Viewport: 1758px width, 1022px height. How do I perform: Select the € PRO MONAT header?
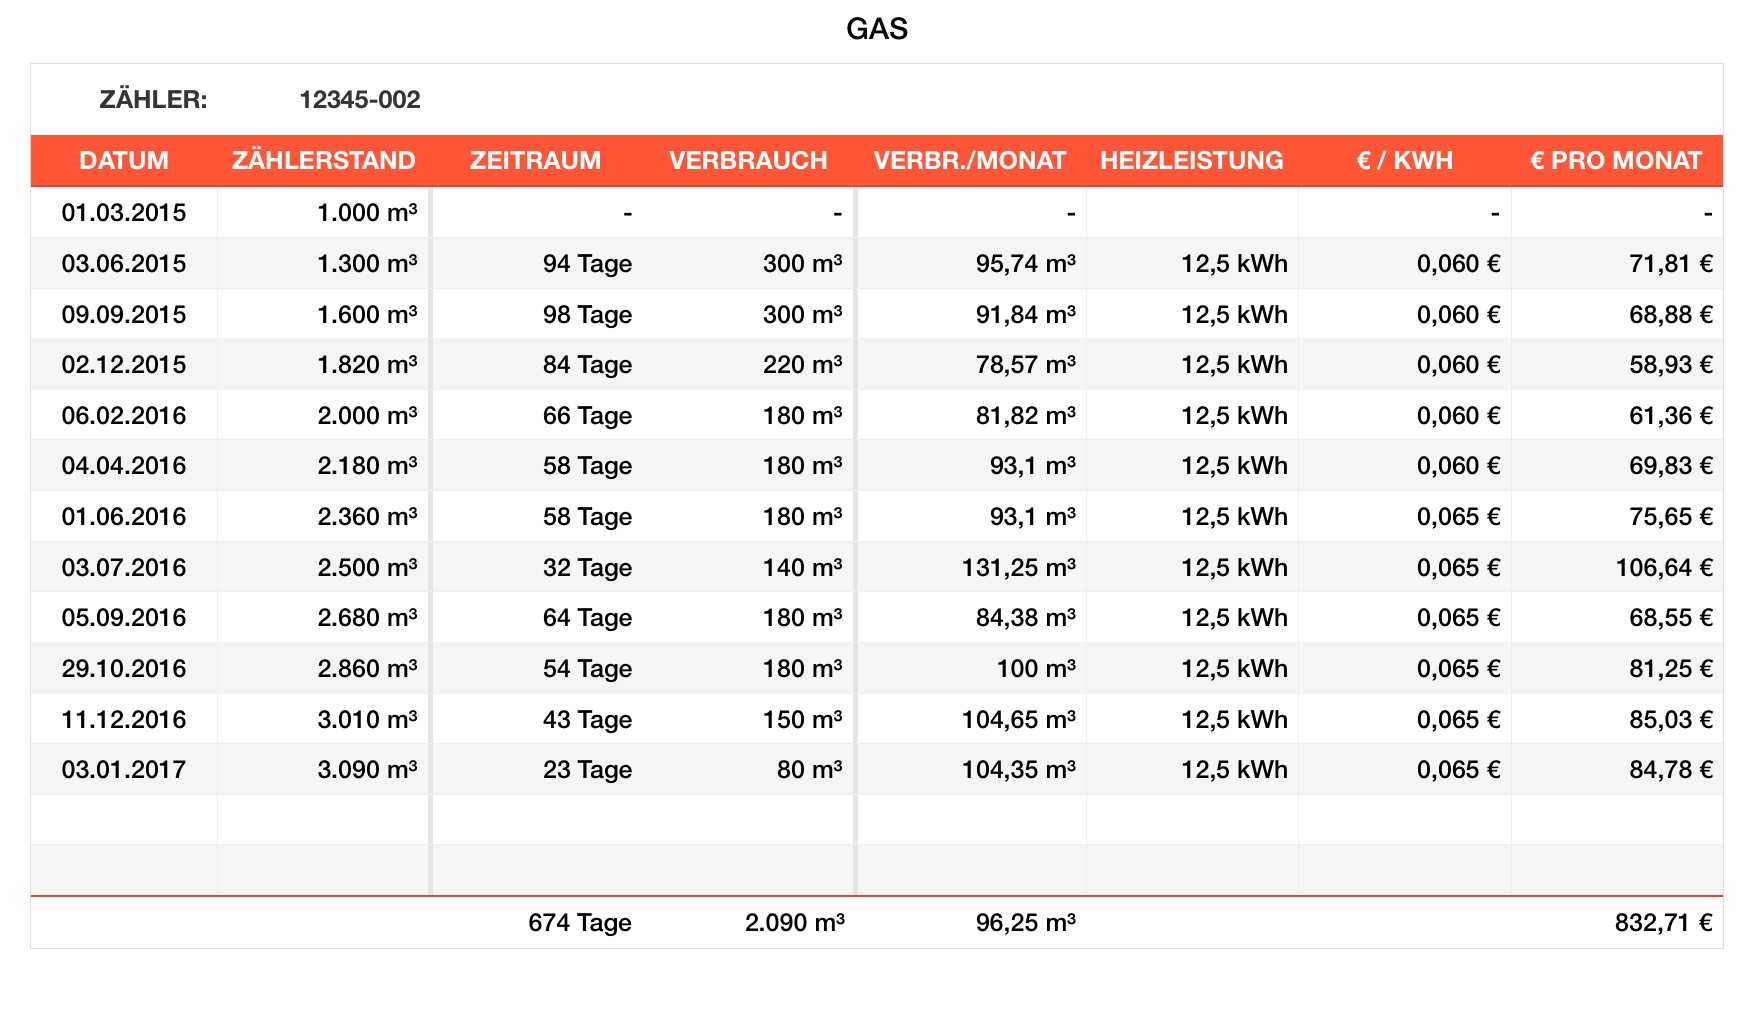(1615, 161)
